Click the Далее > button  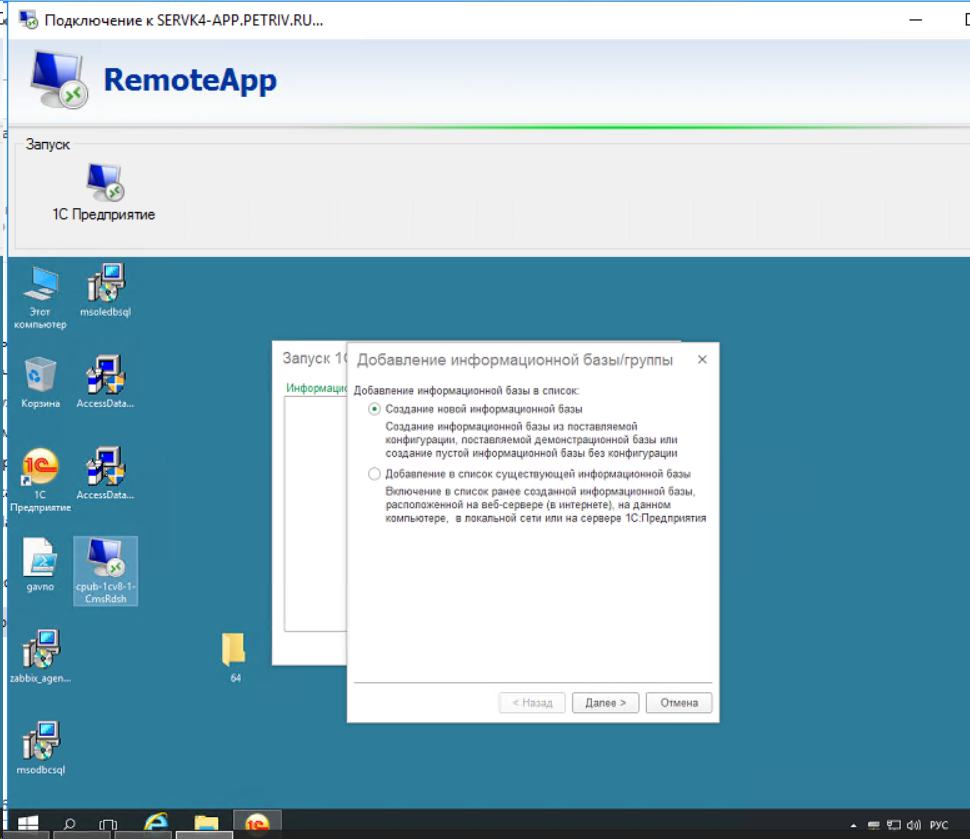tap(605, 703)
